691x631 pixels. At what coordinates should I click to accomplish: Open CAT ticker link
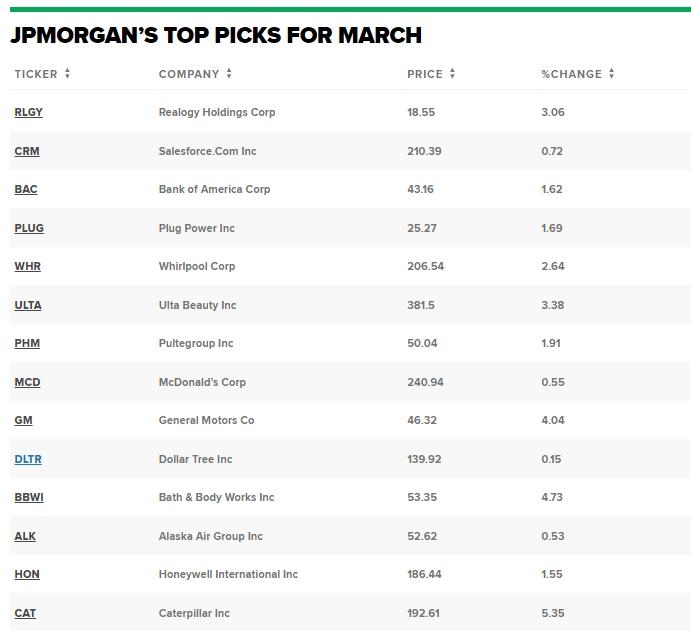(25, 613)
